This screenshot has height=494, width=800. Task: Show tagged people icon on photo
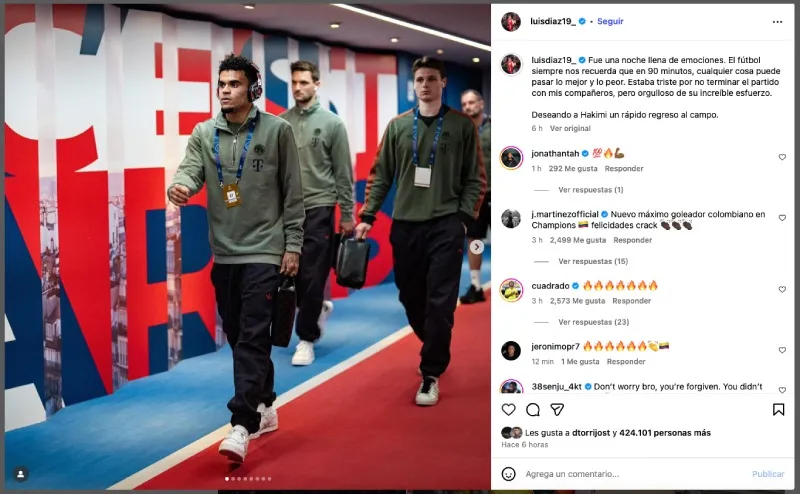20,474
